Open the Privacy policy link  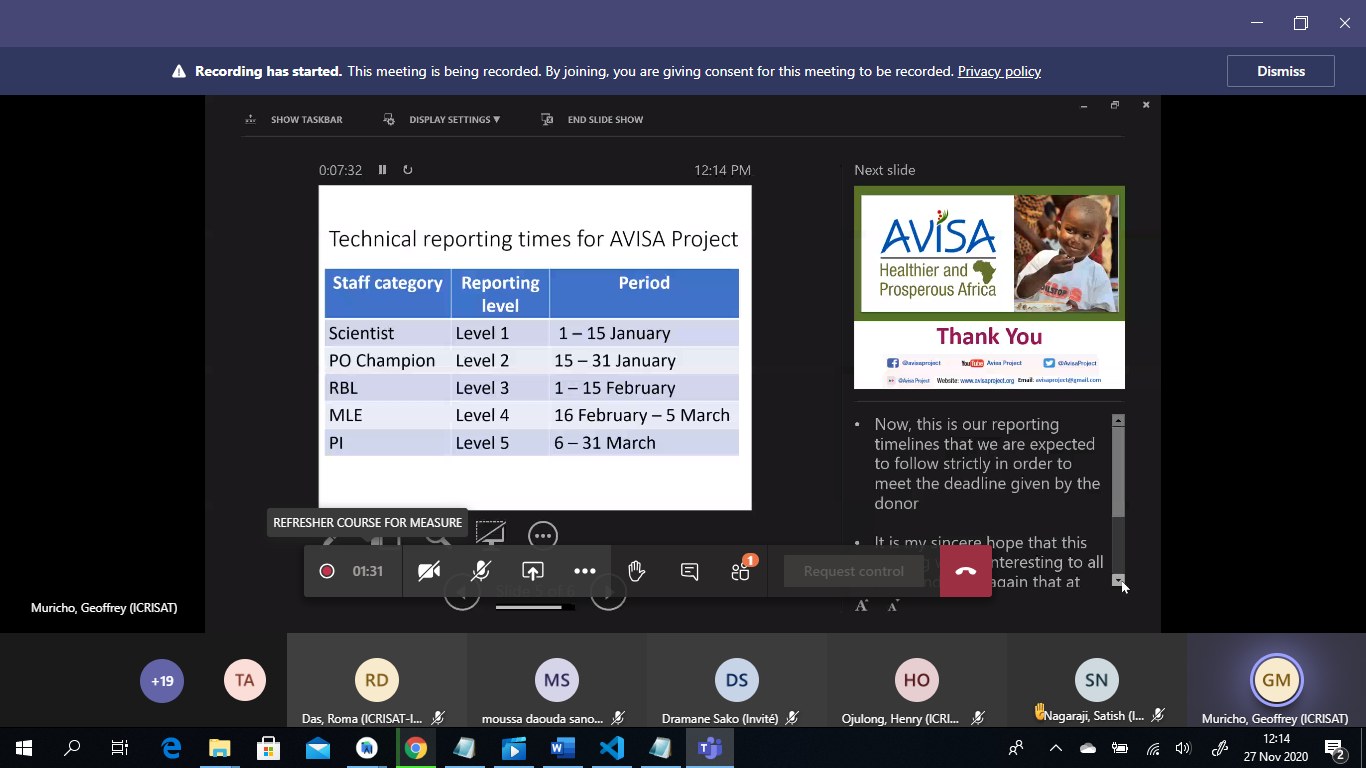[999, 71]
